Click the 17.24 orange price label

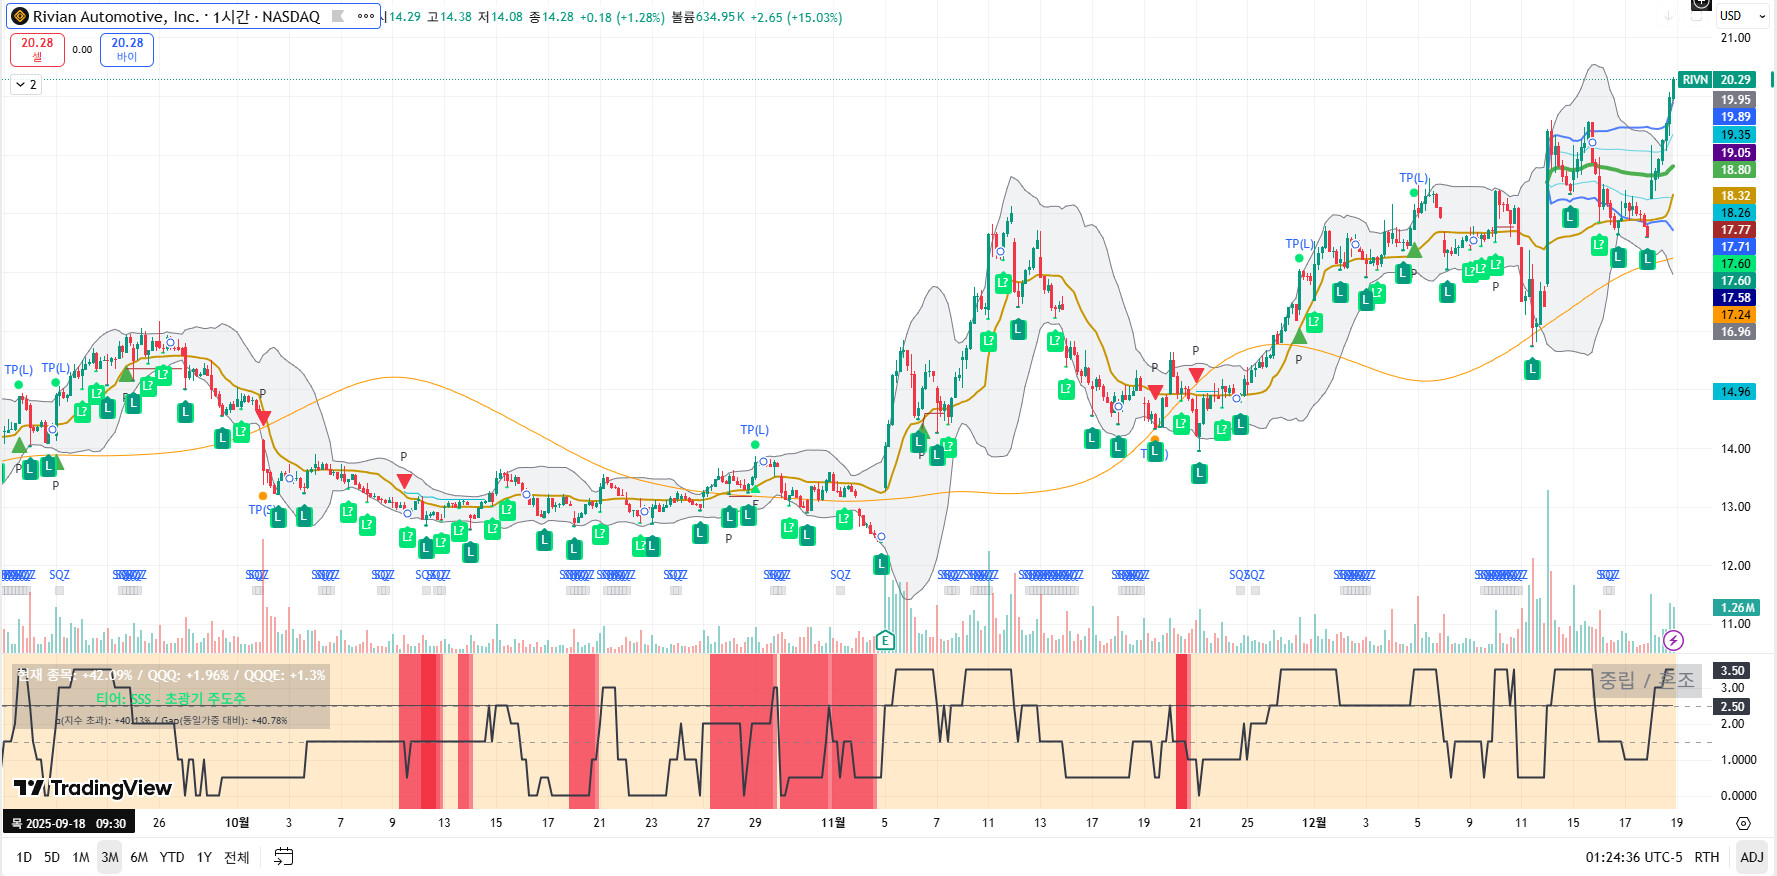1735,315
